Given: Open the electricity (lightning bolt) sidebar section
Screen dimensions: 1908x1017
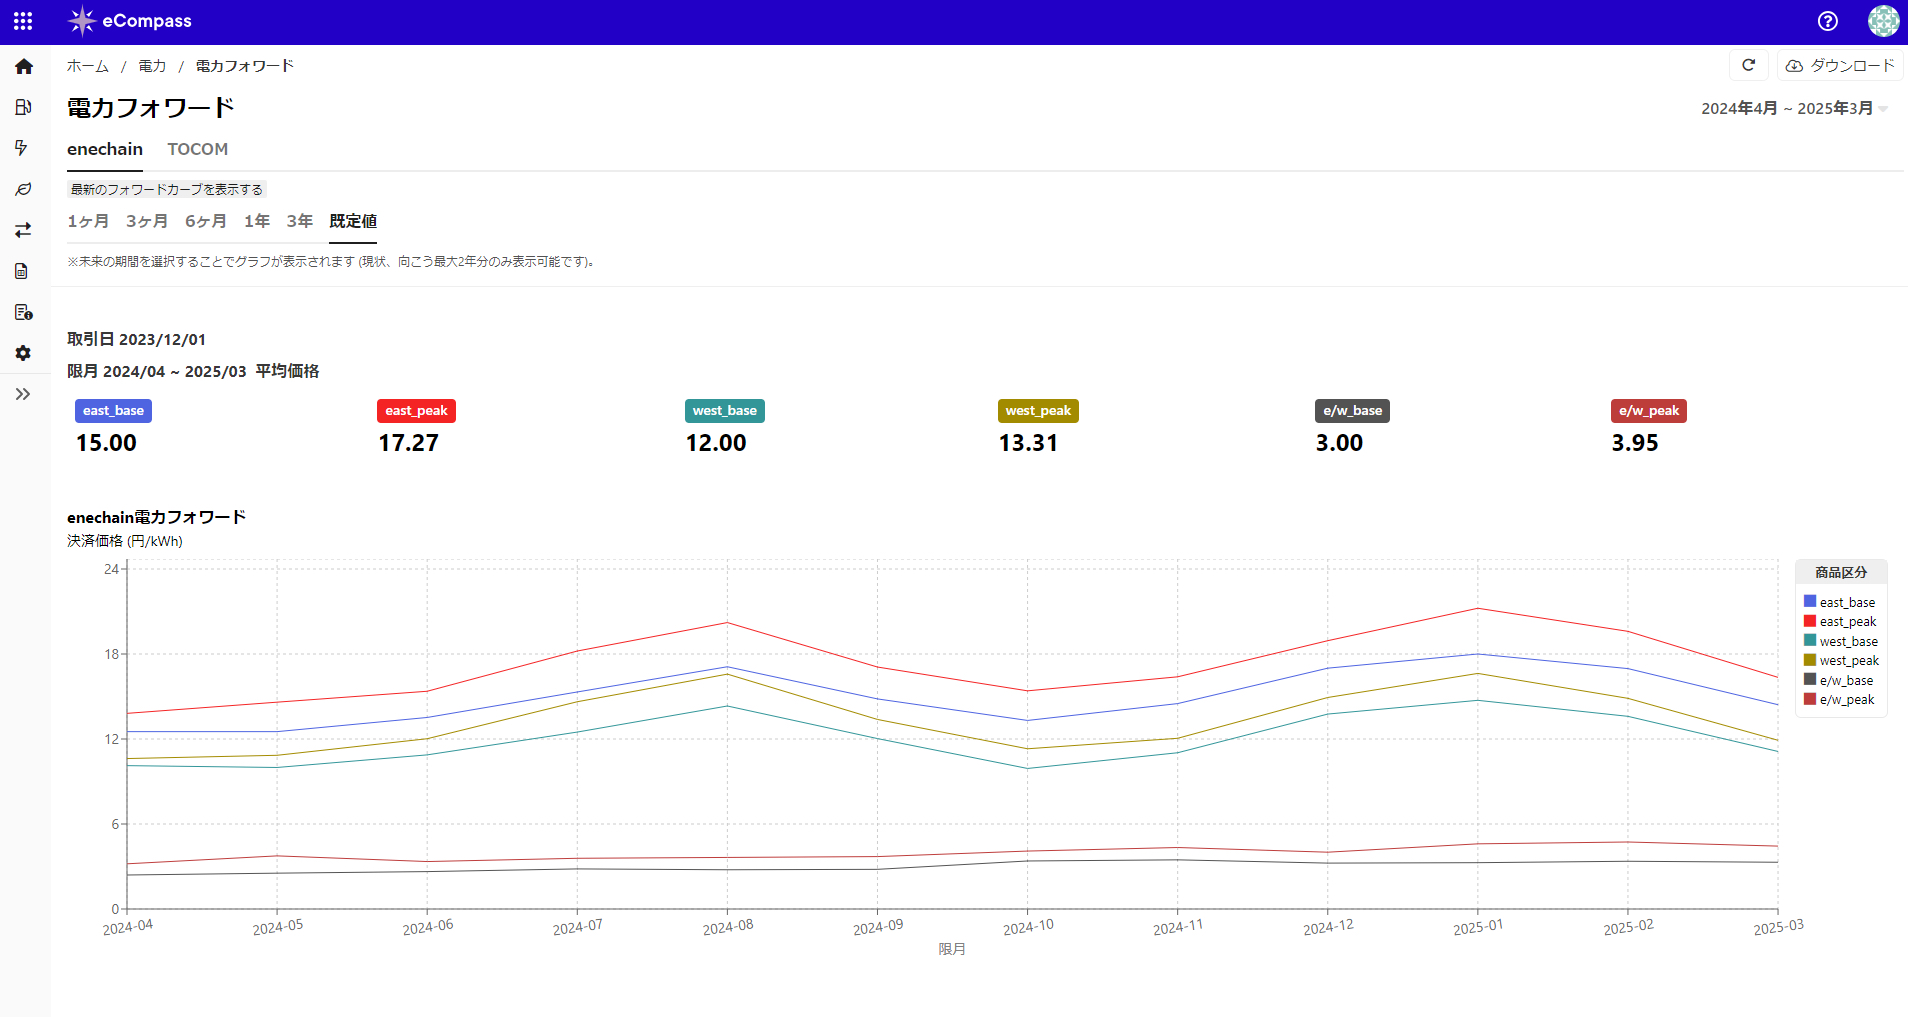Looking at the screenshot, I should point(23,148).
